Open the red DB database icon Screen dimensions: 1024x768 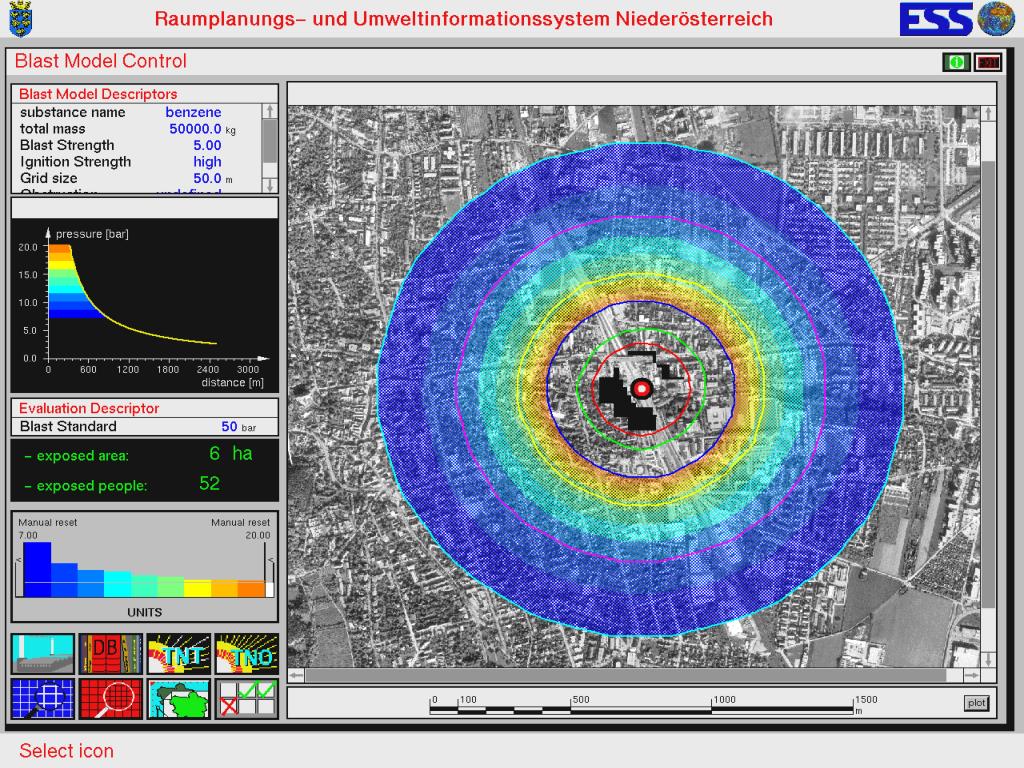[x=110, y=653]
